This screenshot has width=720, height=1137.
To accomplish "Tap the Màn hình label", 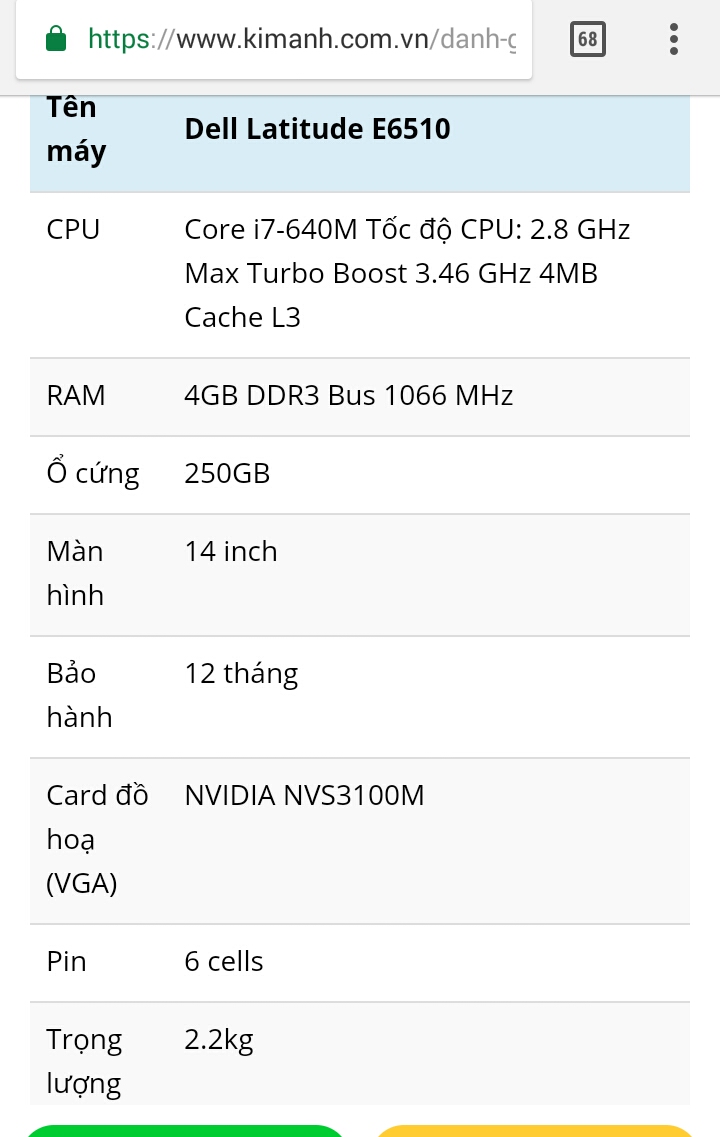I will click(x=75, y=573).
